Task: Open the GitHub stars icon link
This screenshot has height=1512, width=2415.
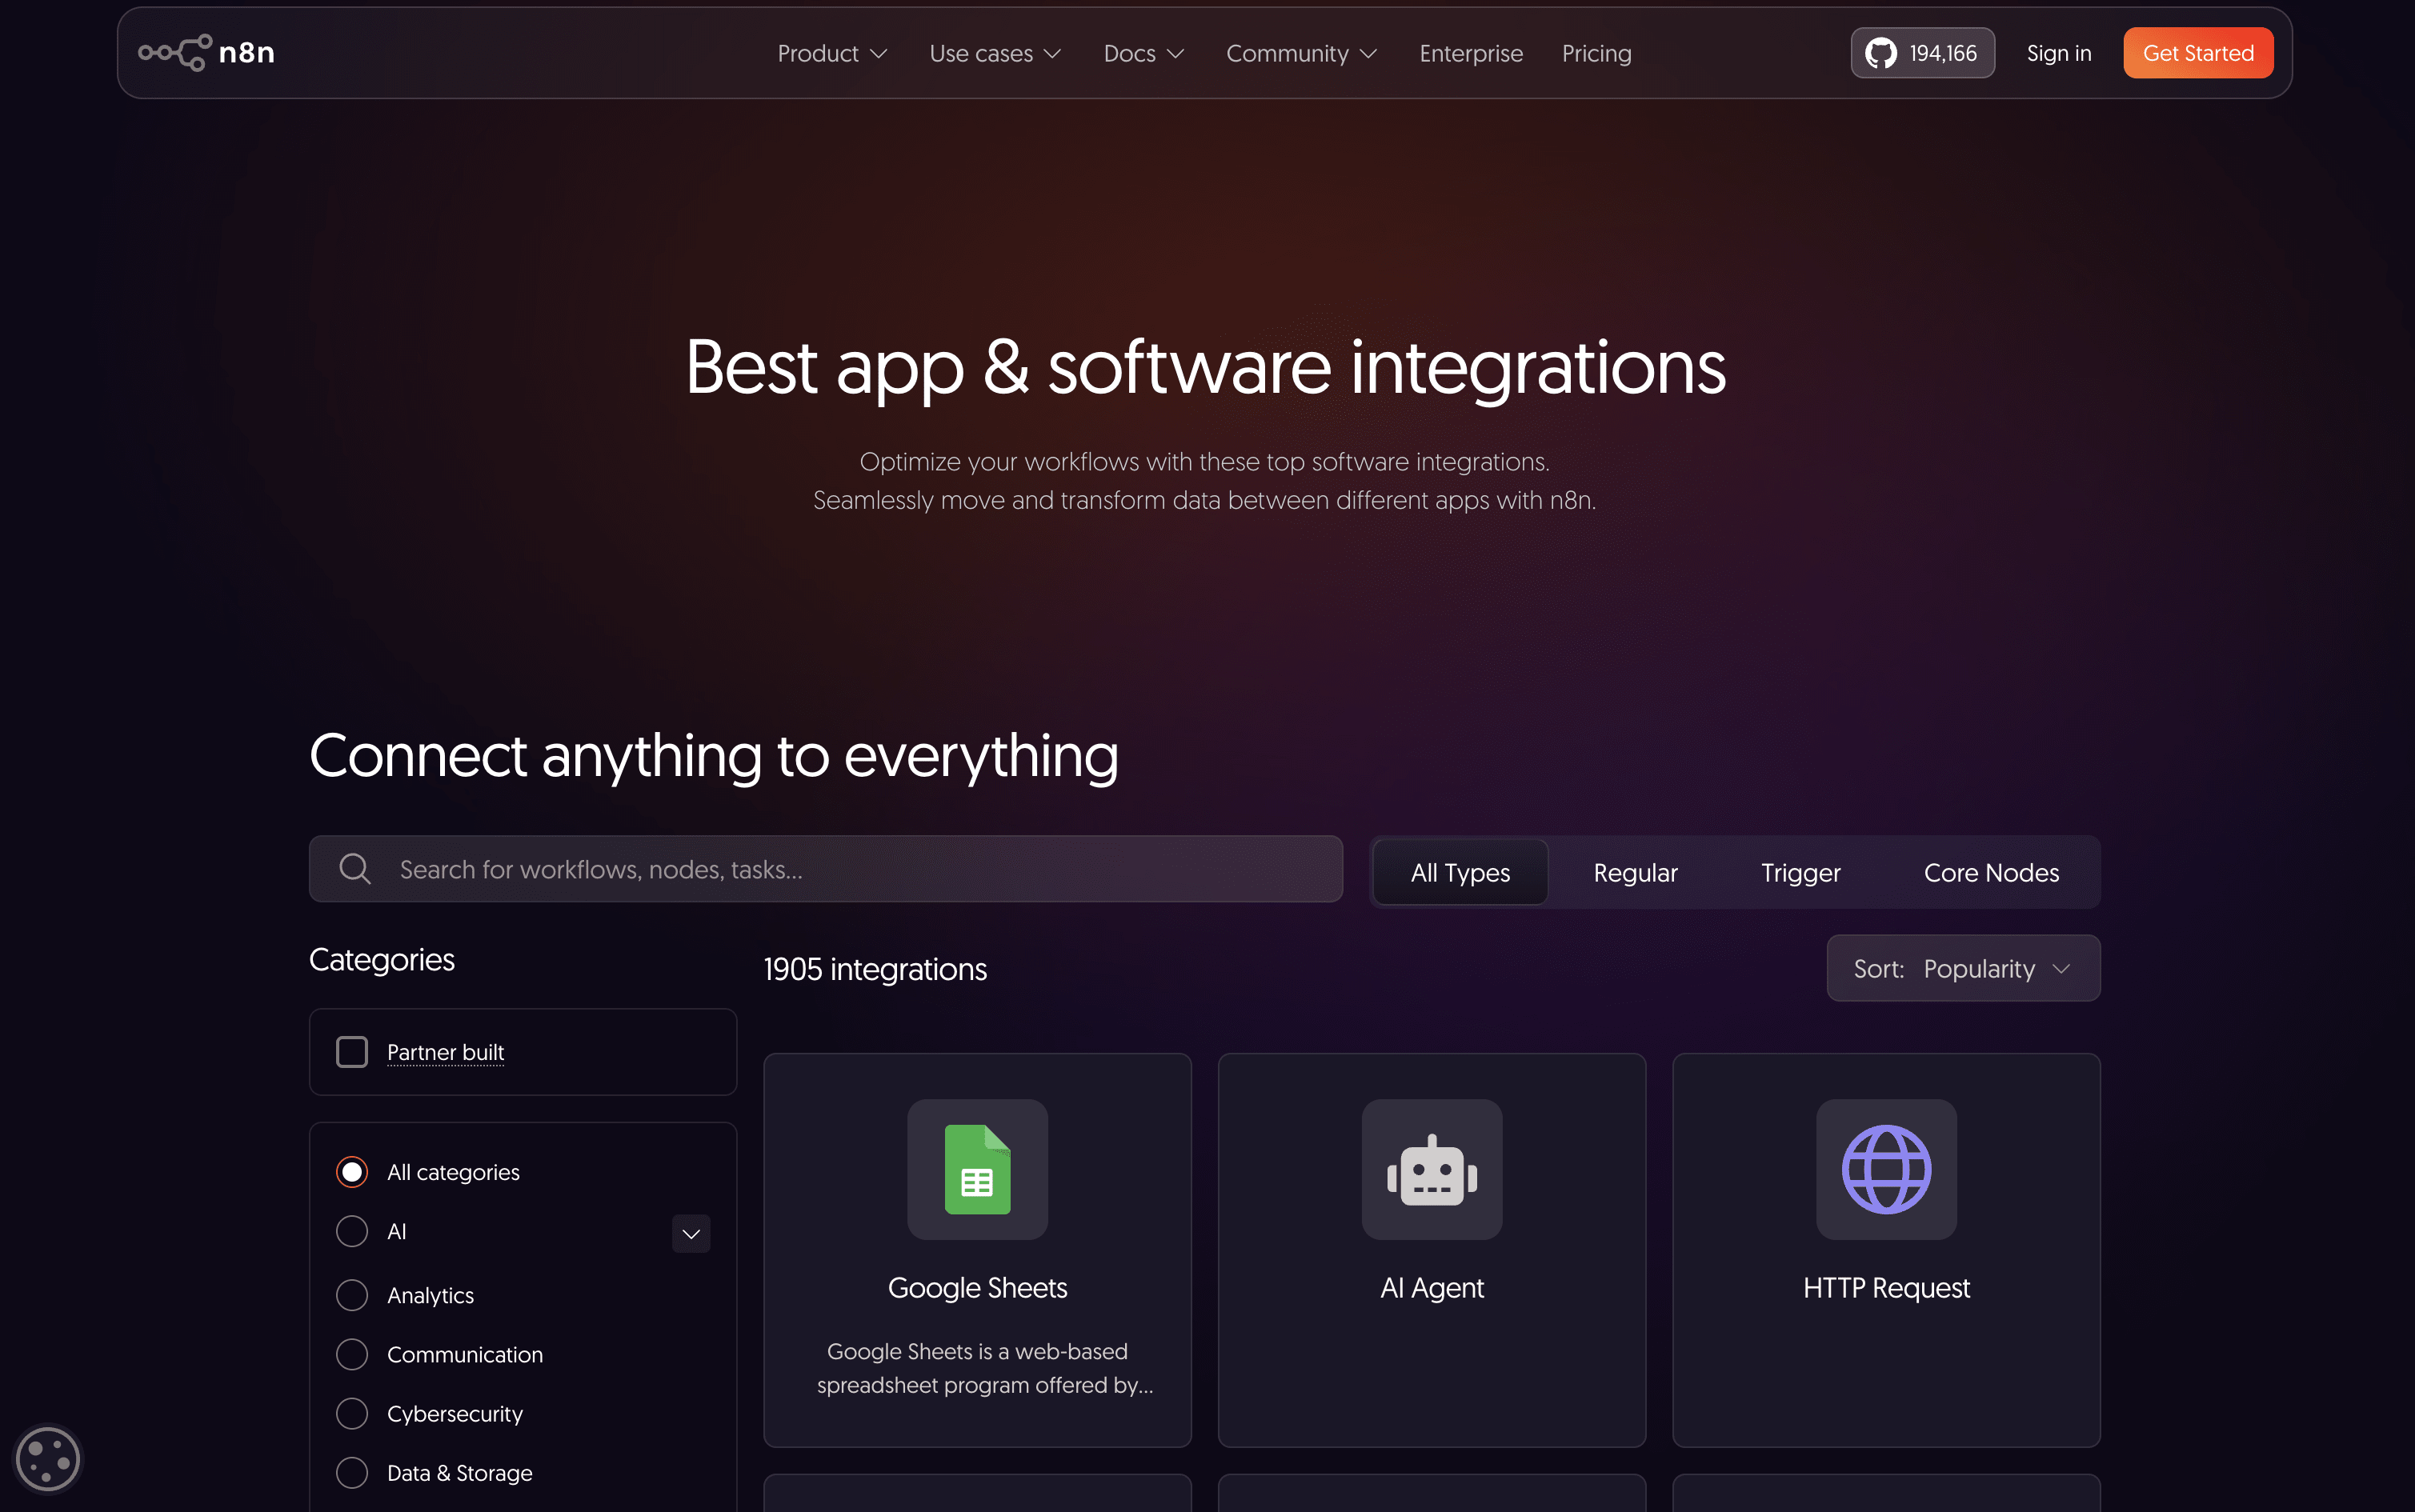Action: pyautogui.click(x=1880, y=53)
